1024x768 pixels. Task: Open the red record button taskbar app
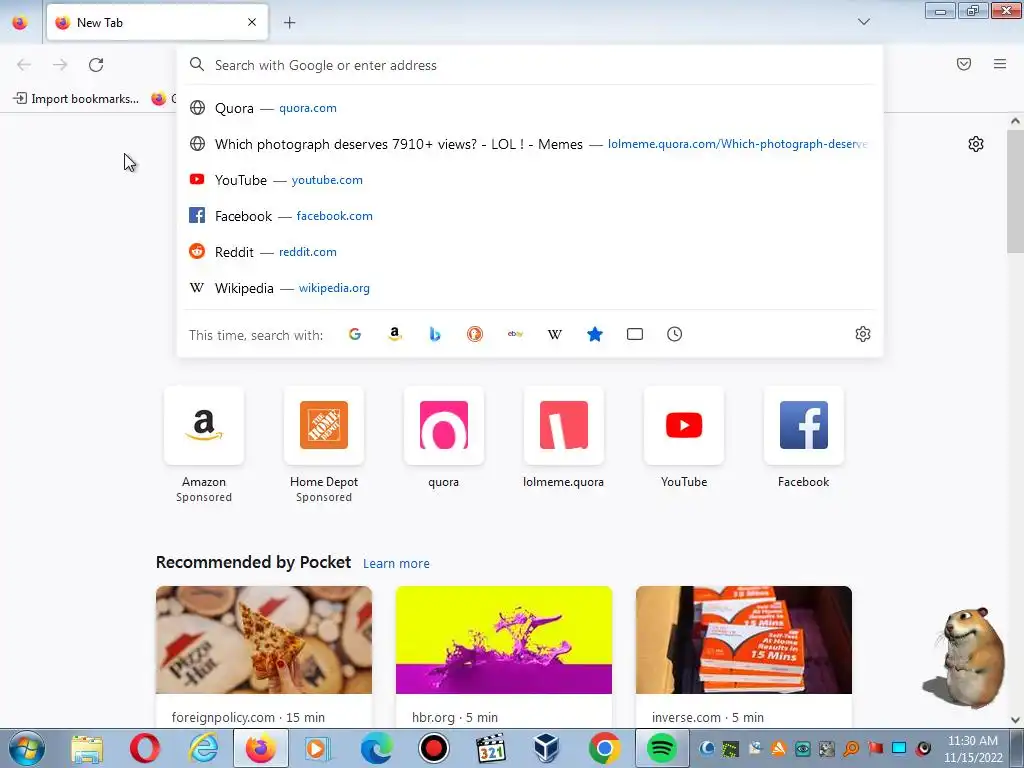434,748
